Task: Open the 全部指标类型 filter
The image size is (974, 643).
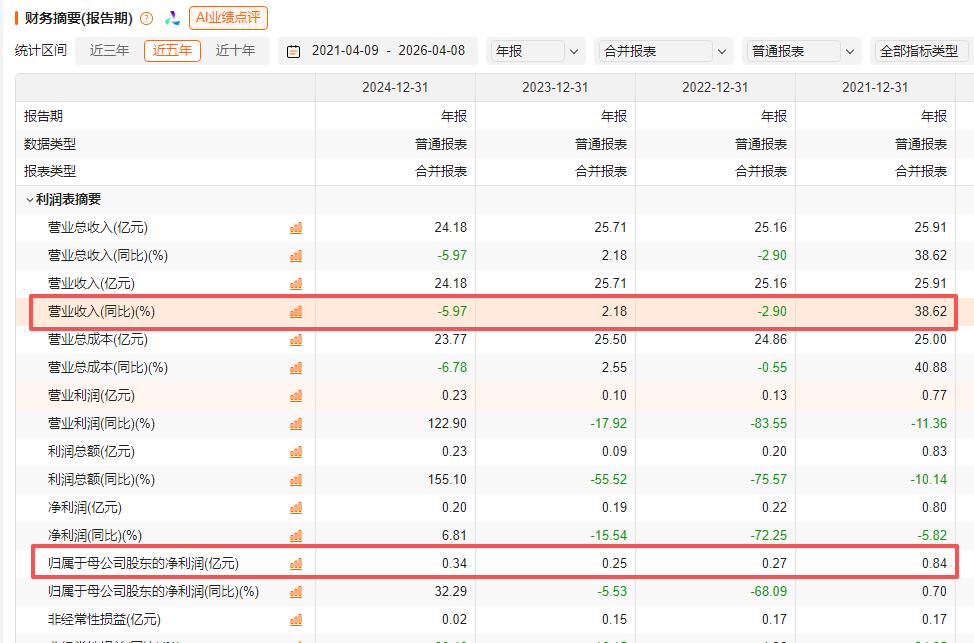Action: [919, 51]
